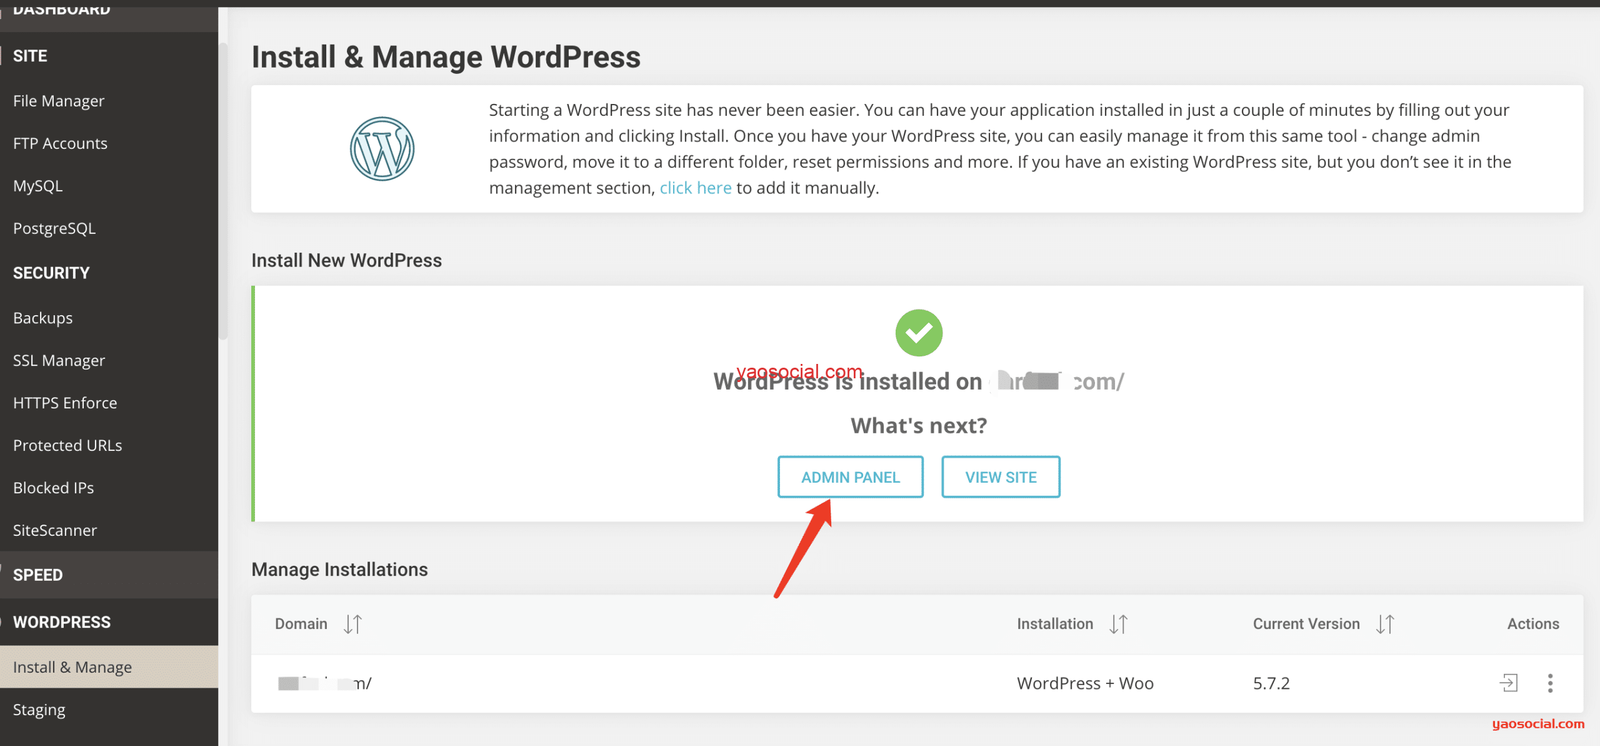
Task: Sort by Current Version column arrows
Action: point(1385,624)
